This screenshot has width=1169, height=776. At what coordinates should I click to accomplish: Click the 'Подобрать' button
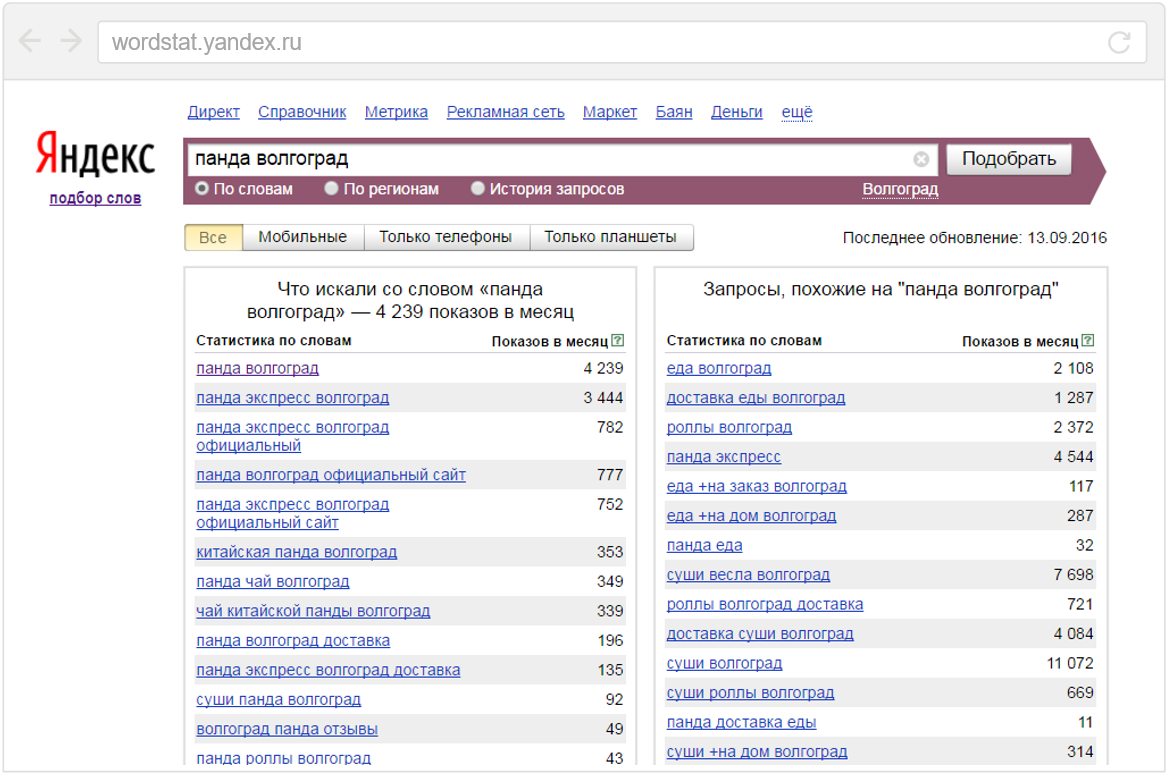[1009, 159]
